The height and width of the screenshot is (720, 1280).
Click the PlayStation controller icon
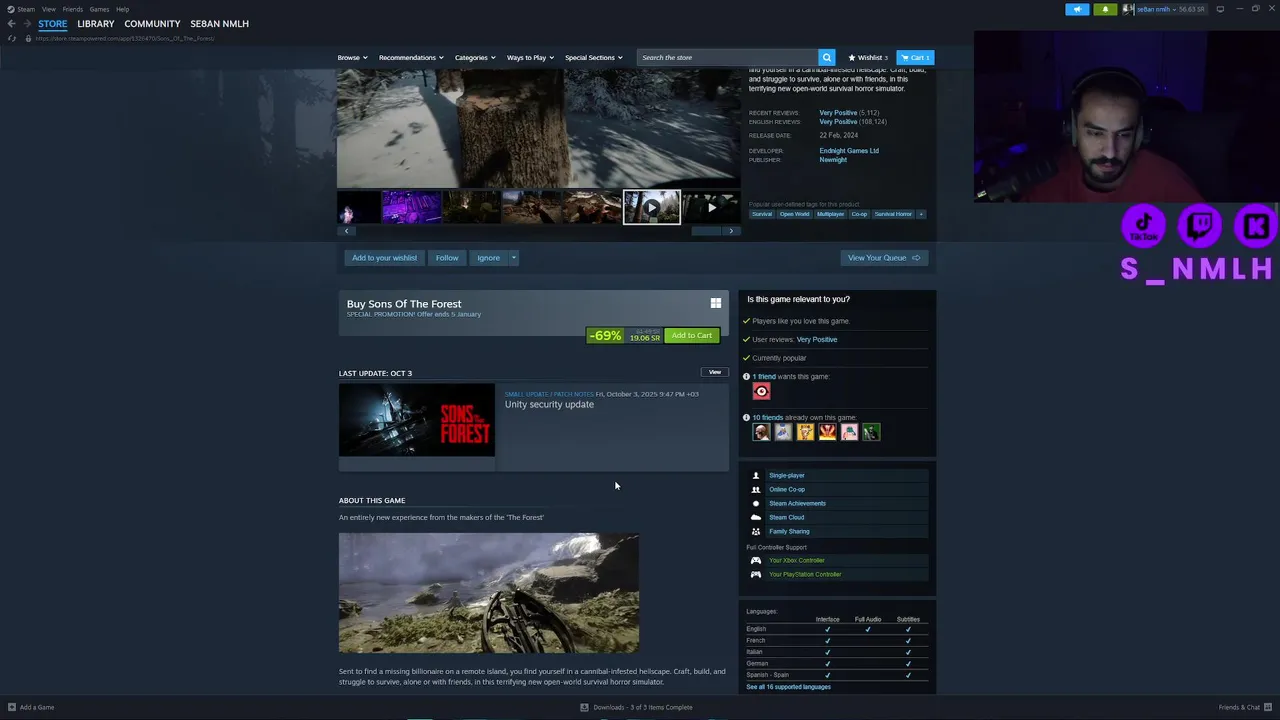[756, 574]
